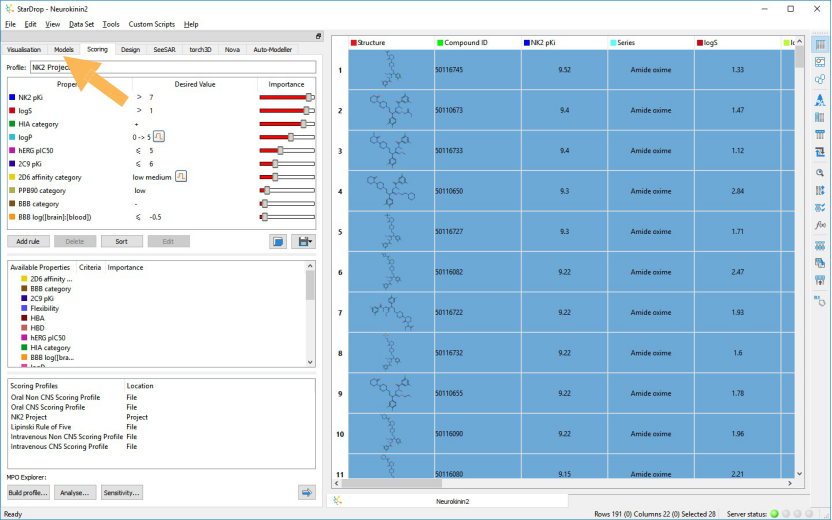Select Intravenous CNS Scoring Profile
The image size is (832, 520).
(59, 447)
